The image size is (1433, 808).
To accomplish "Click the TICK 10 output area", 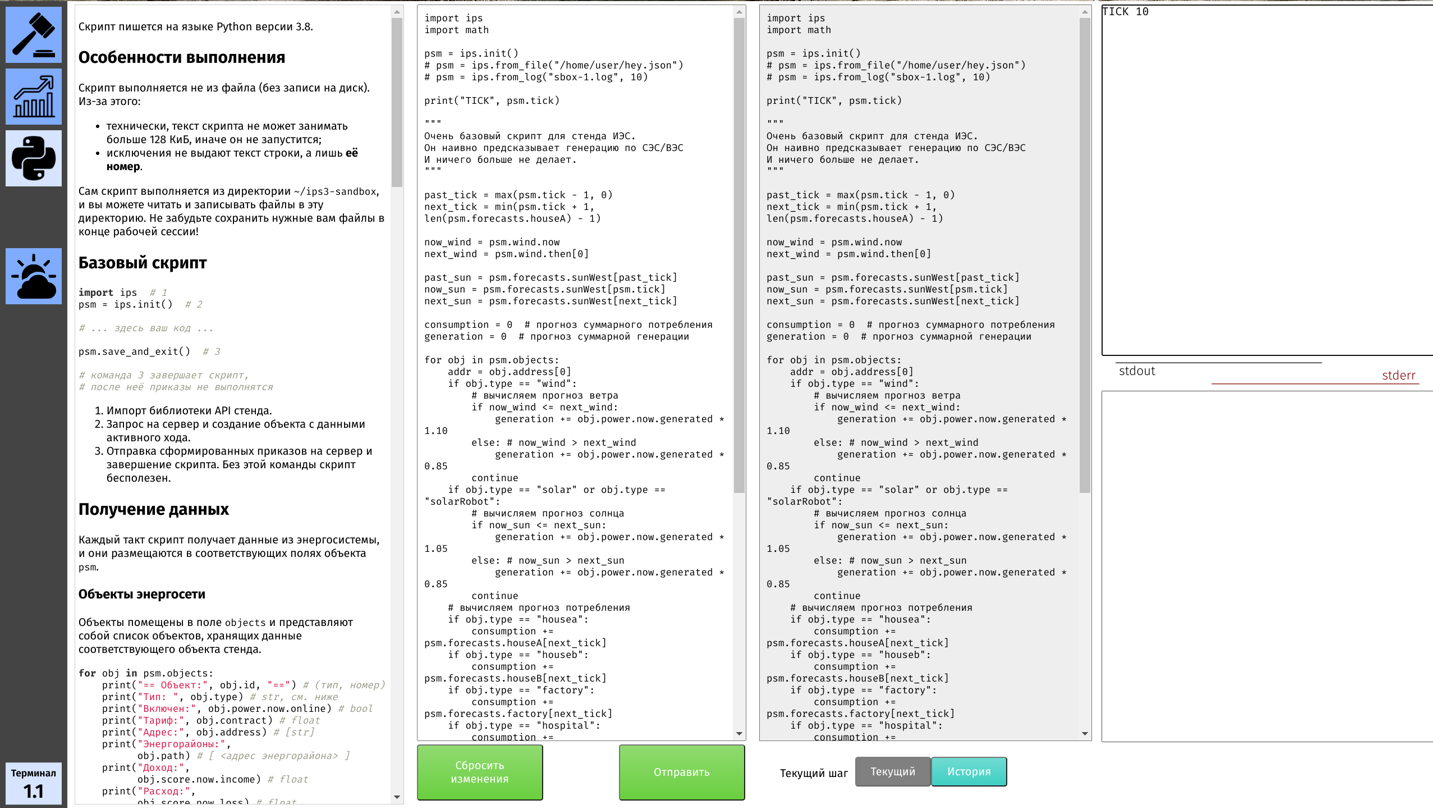I will (x=1266, y=180).
